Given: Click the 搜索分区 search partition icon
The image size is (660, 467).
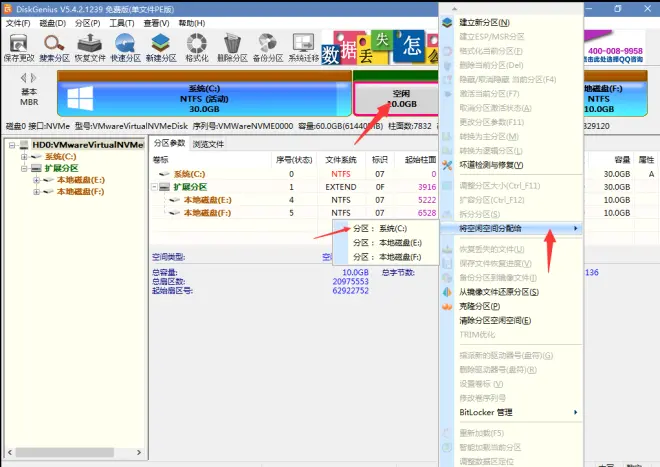Looking at the screenshot, I should coord(54,48).
